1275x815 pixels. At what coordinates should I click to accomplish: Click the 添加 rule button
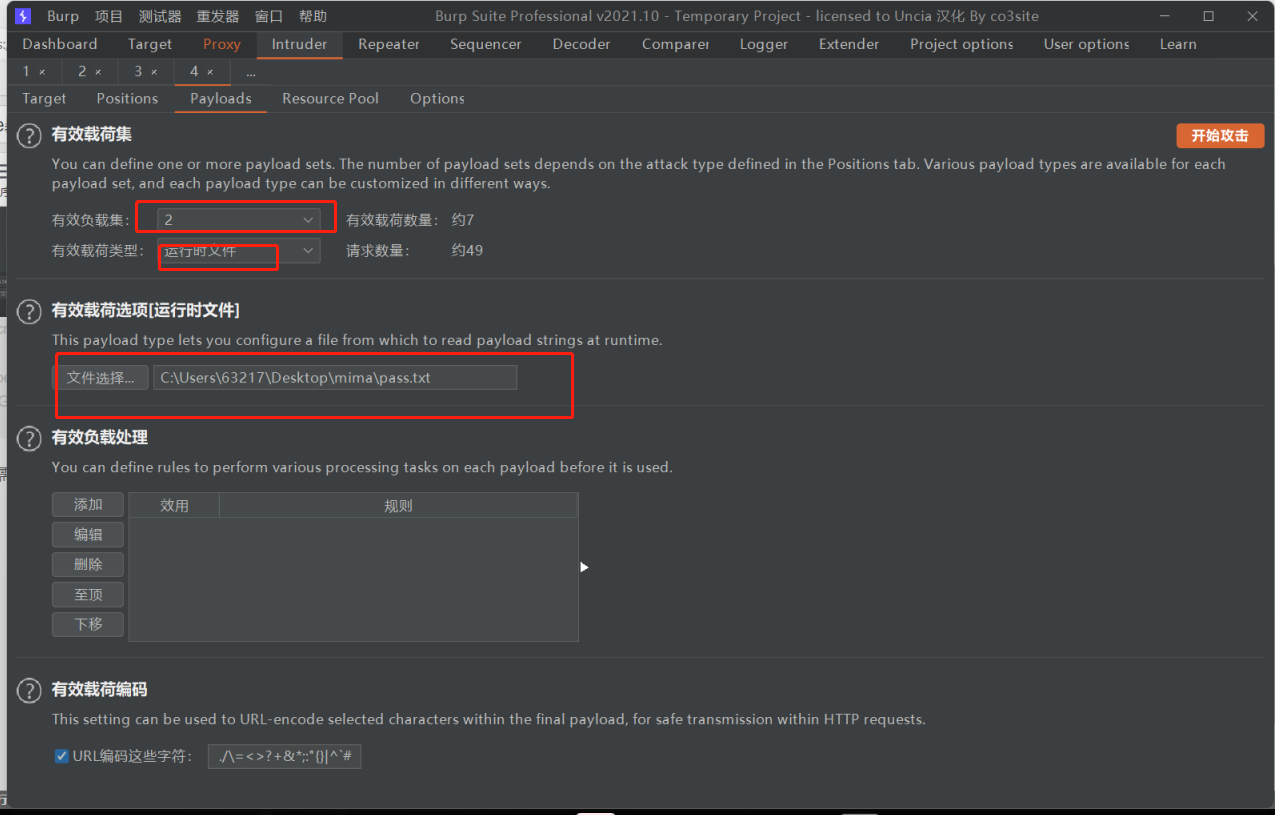click(88, 504)
